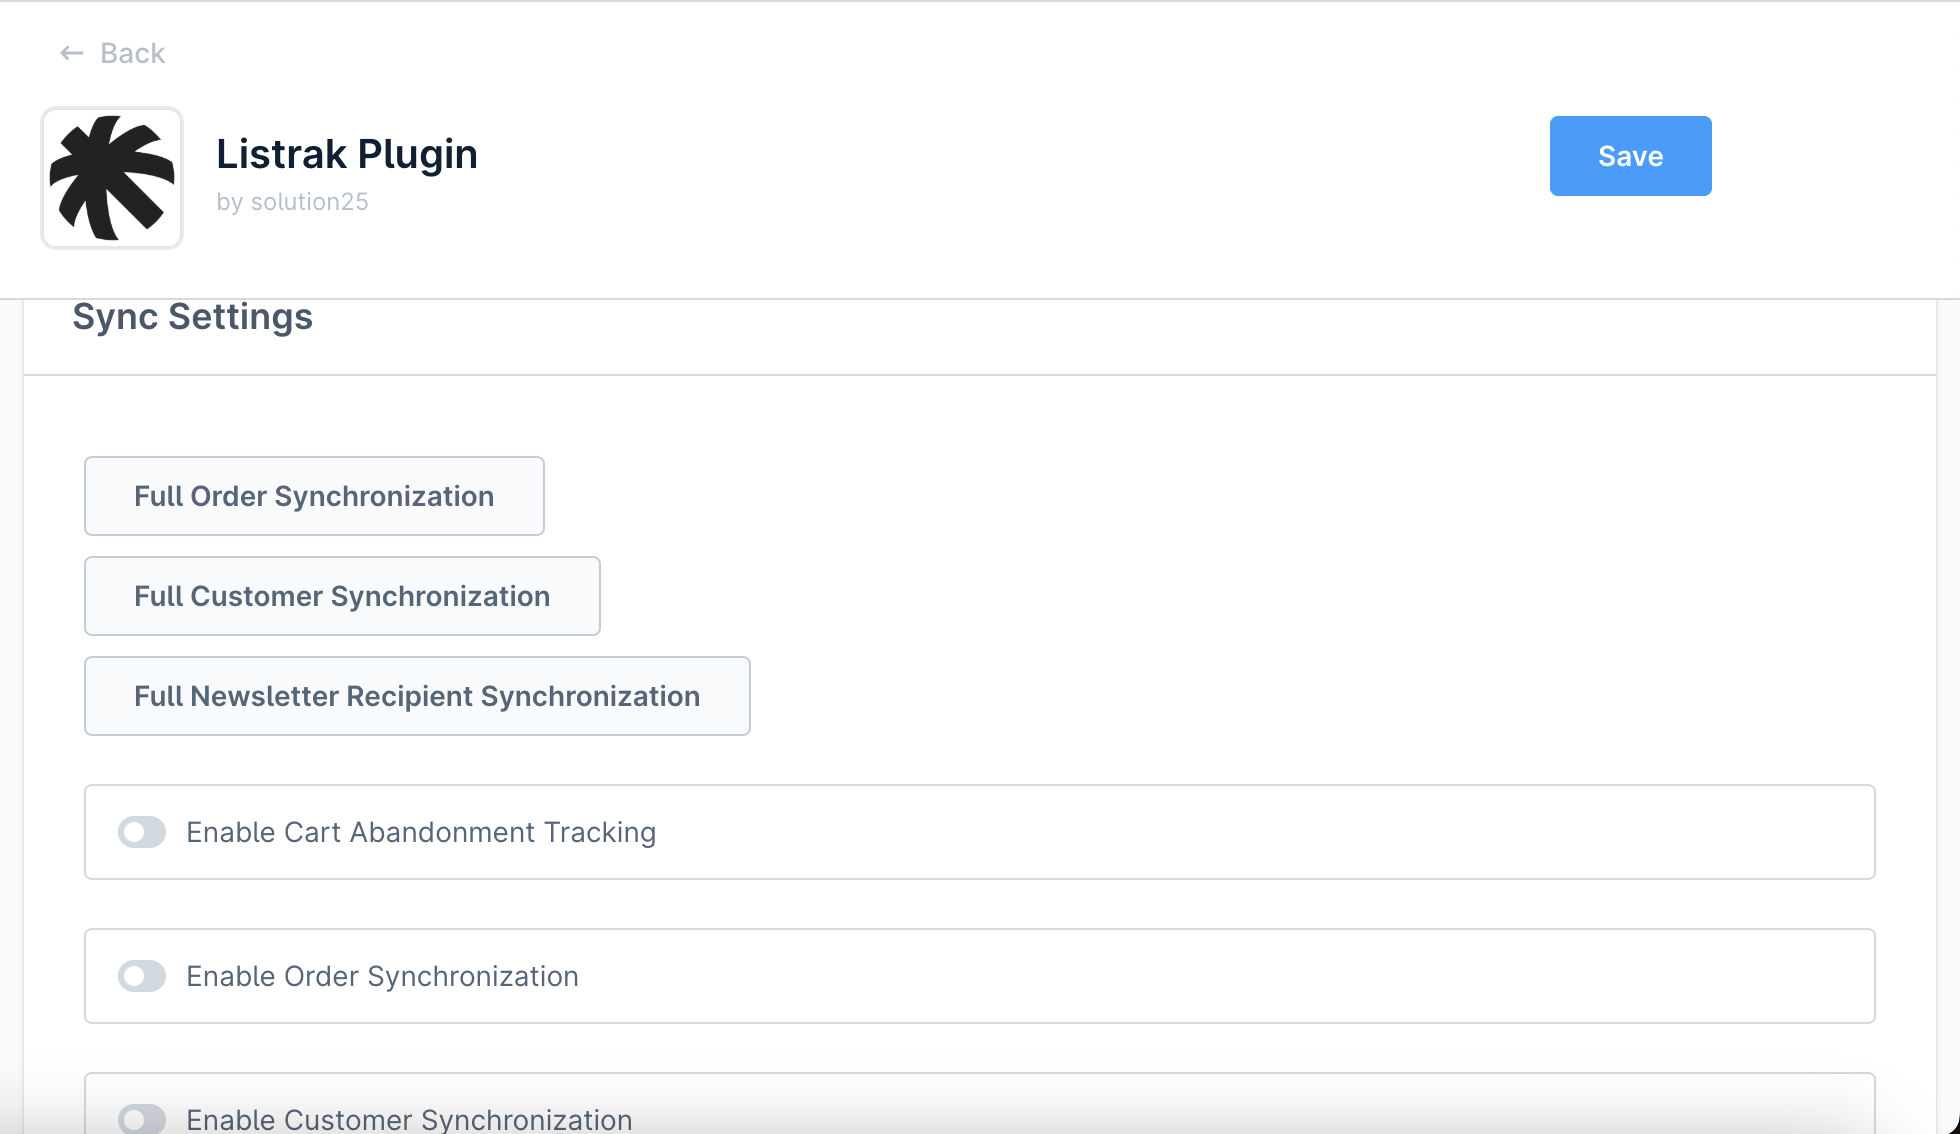The image size is (1960, 1134).
Task: Click the Enable Order Synchronization label text
Action: pos(382,976)
